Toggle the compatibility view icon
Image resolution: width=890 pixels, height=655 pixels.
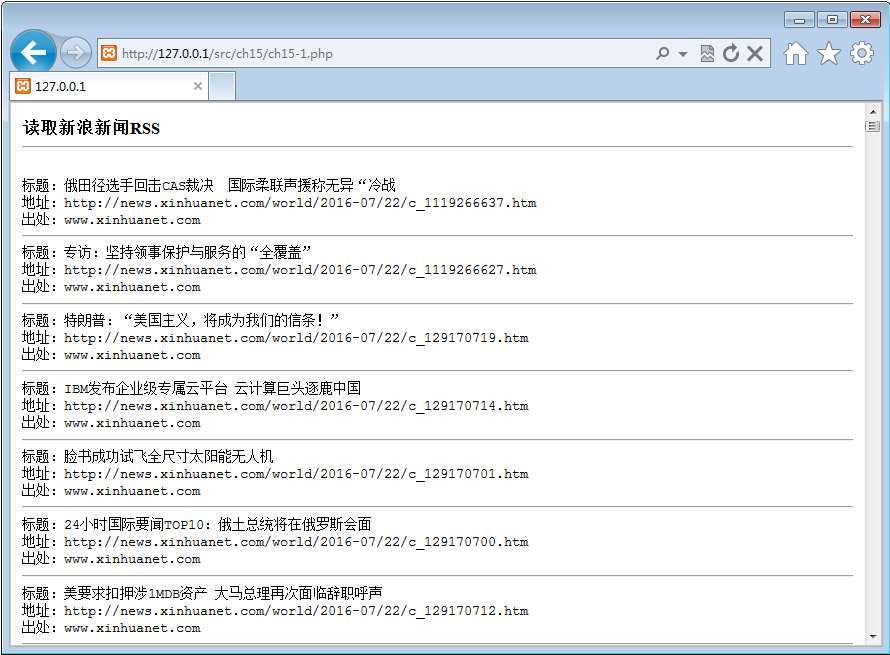tap(707, 53)
